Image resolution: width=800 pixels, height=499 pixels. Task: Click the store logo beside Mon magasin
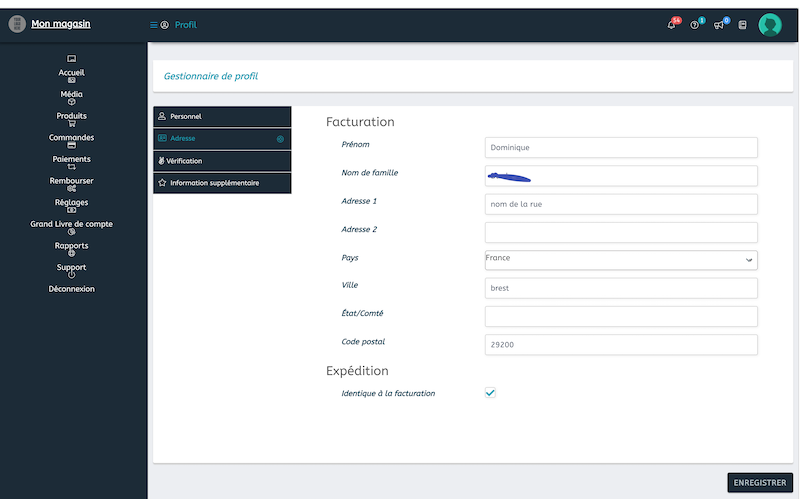click(17, 24)
